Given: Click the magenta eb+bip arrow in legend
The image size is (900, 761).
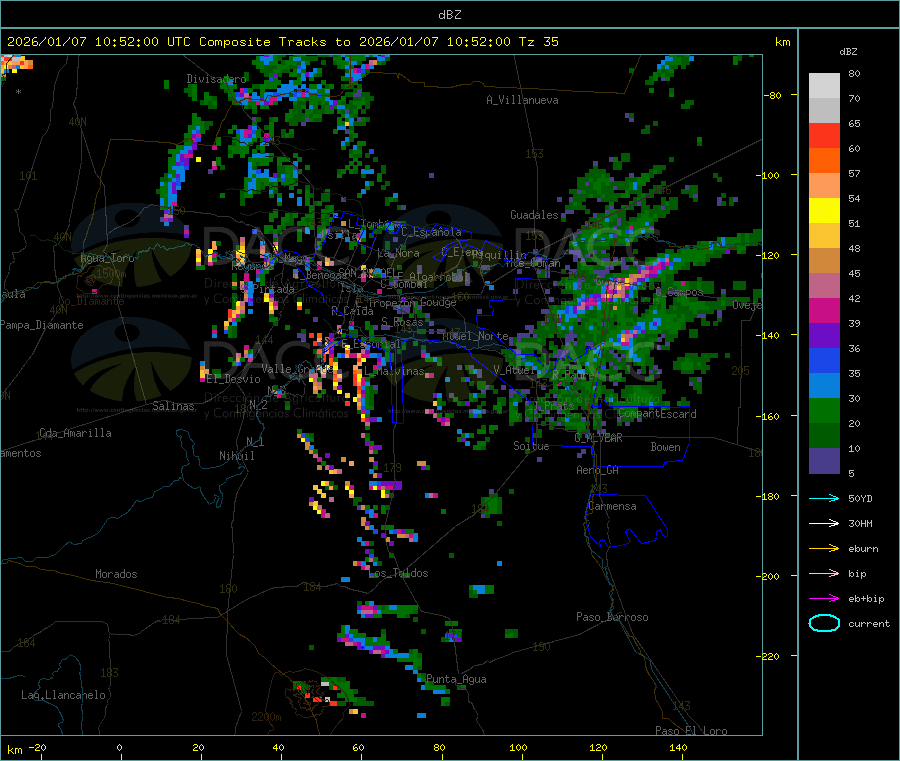Looking at the screenshot, I should [x=824, y=598].
